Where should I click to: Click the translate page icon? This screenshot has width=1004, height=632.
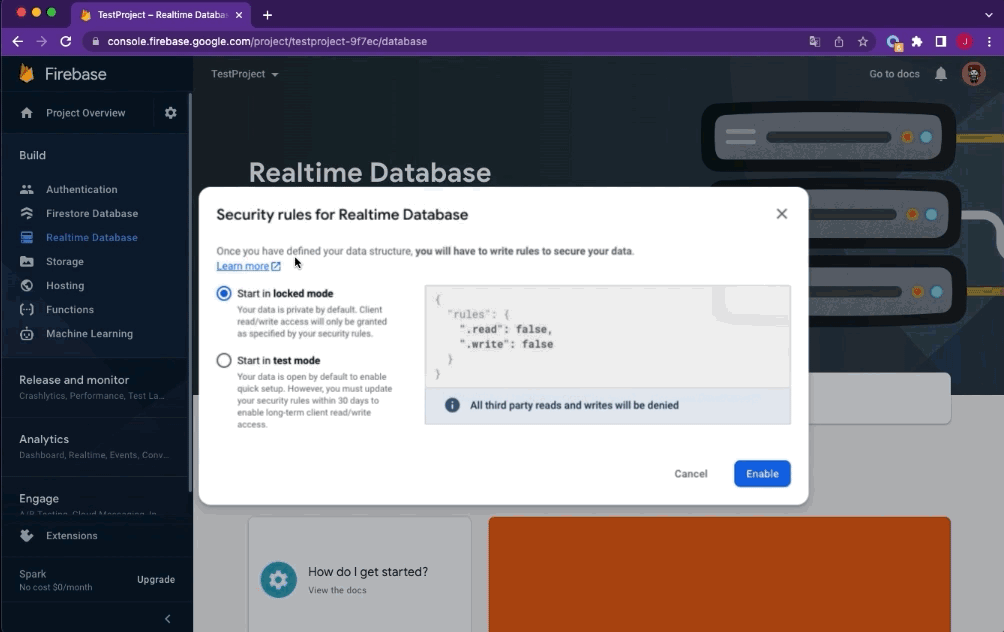[x=814, y=42]
